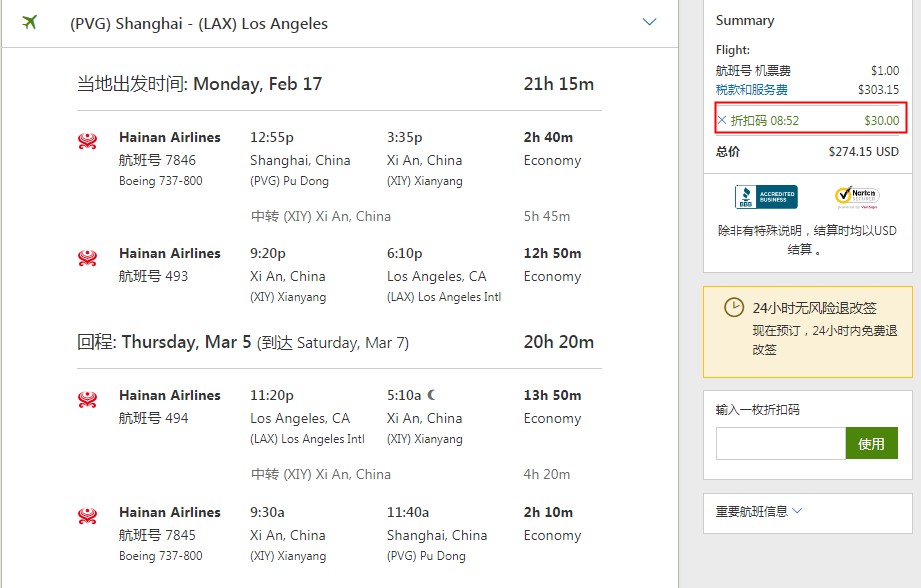Click the '13h 50m' duration of flight 494
This screenshot has height=588, width=921.
click(x=552, y=395)
